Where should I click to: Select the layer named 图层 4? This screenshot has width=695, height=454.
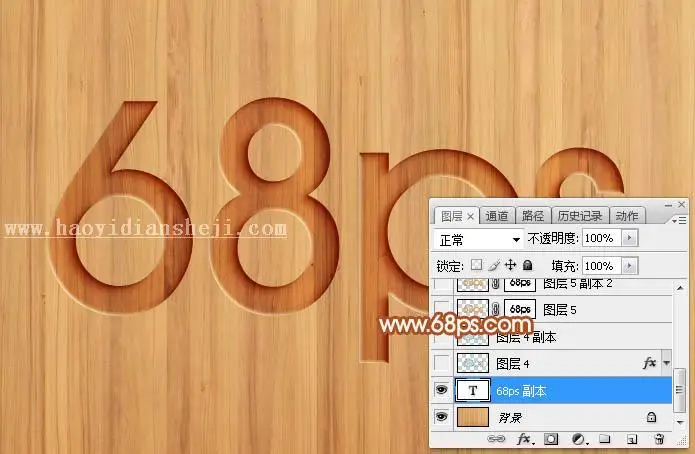(x=512, y=364)
